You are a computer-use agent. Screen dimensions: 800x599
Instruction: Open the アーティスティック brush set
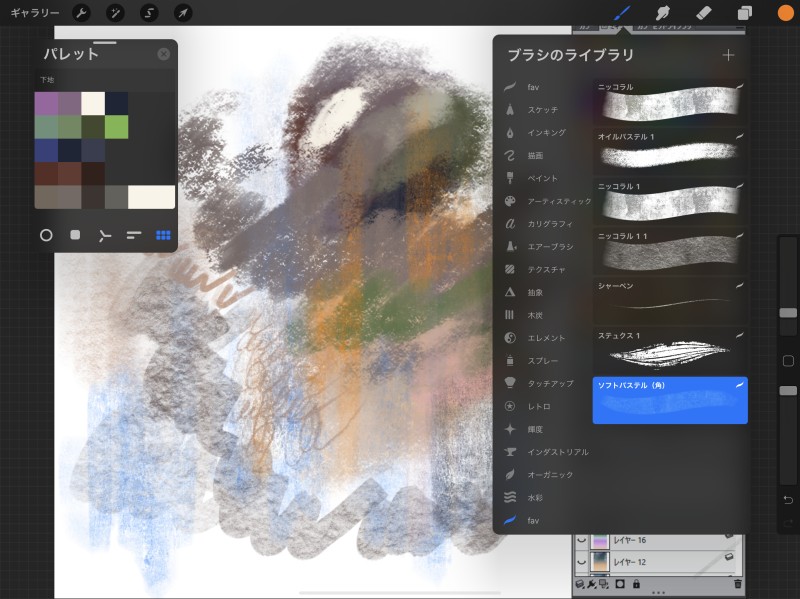click(546, 201)
